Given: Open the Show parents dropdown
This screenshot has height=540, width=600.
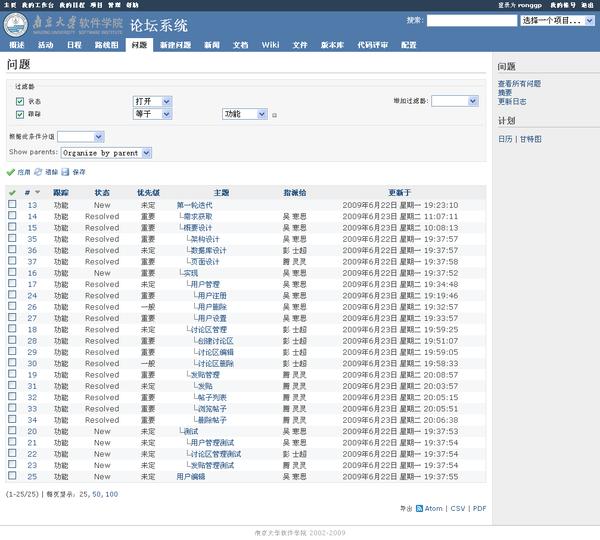Looking at the screenshot, I should 106,153.
